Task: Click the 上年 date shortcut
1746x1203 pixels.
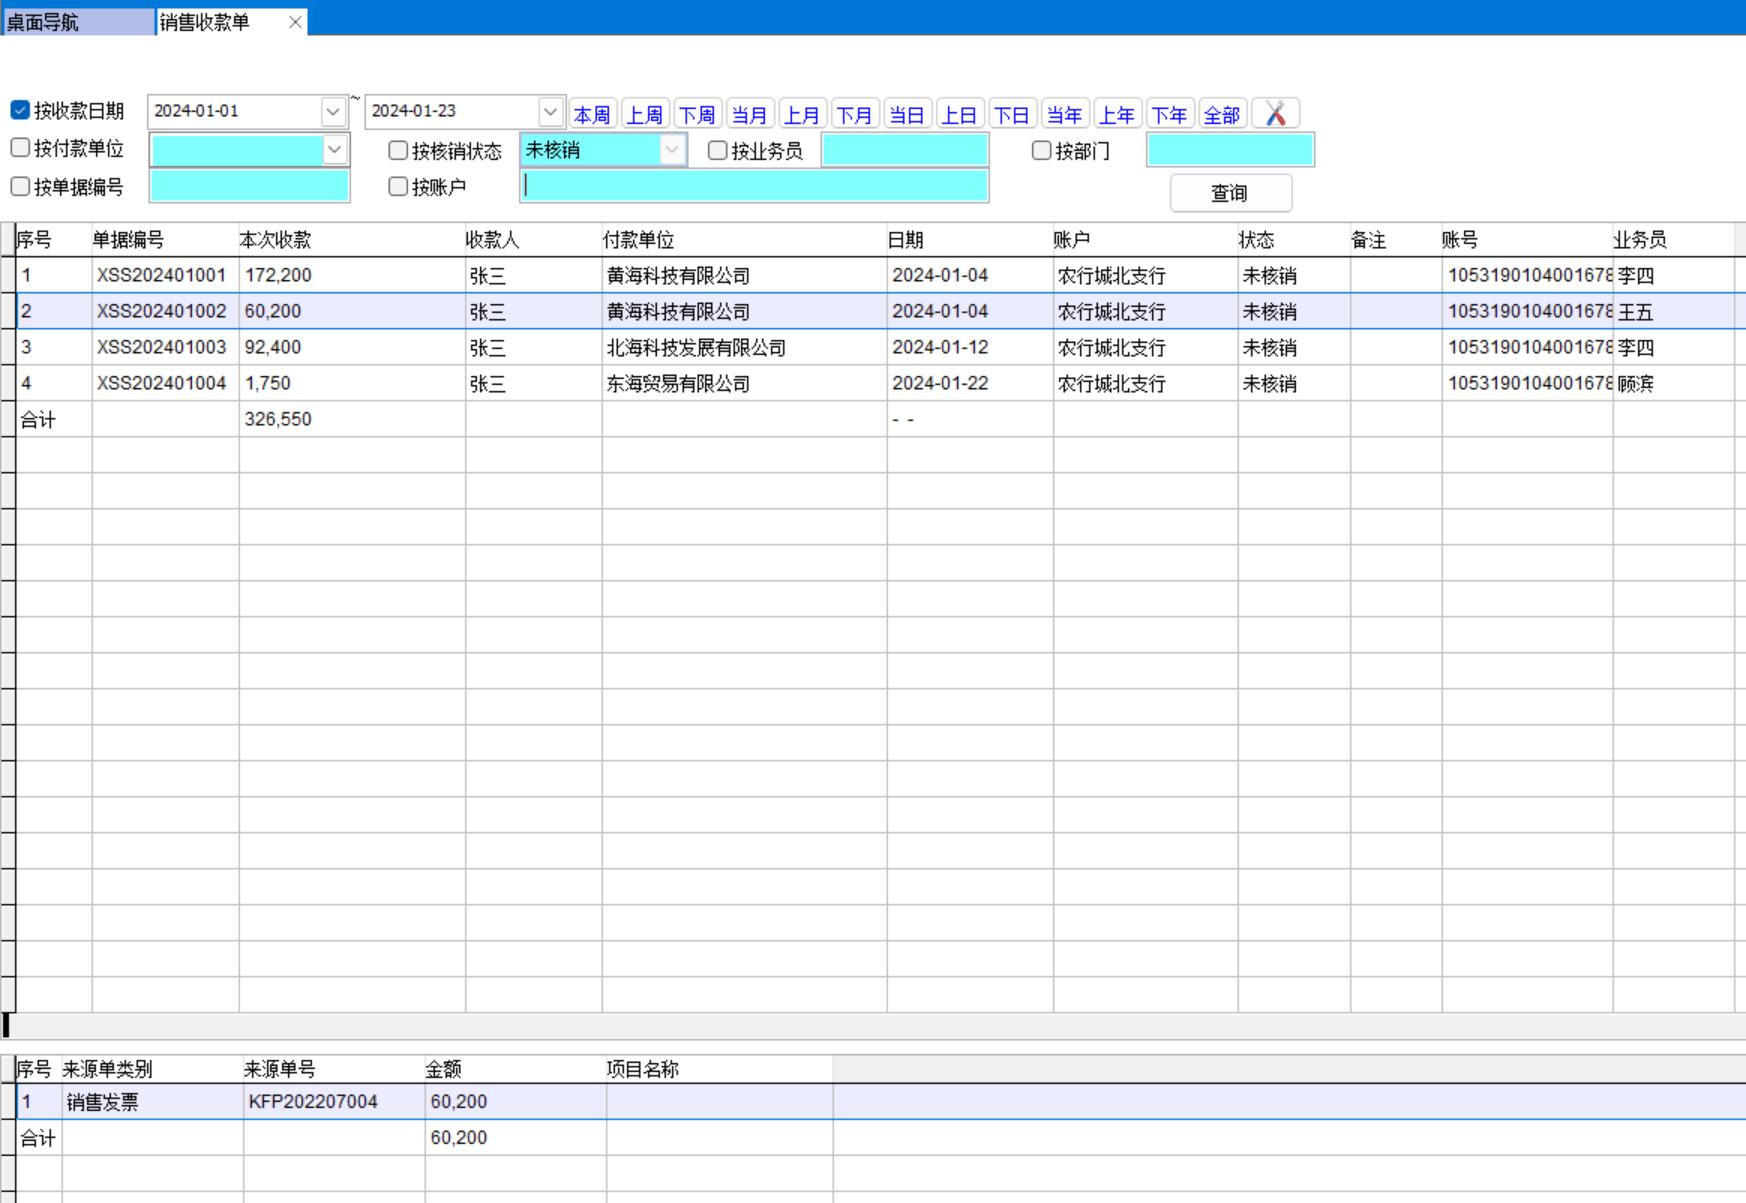Action: tap(1116, 115)
